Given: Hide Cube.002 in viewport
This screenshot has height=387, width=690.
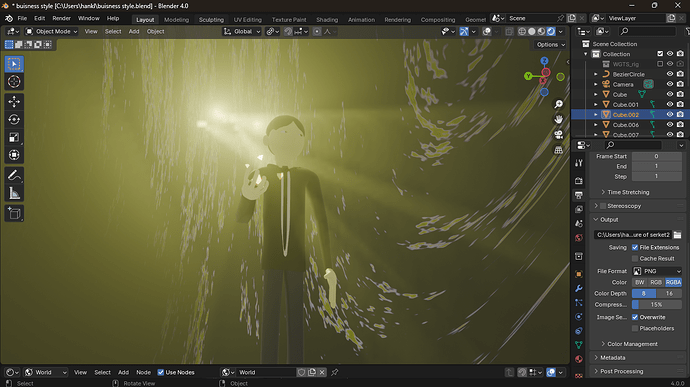Looking at the screenshot, I should point(670,114).
